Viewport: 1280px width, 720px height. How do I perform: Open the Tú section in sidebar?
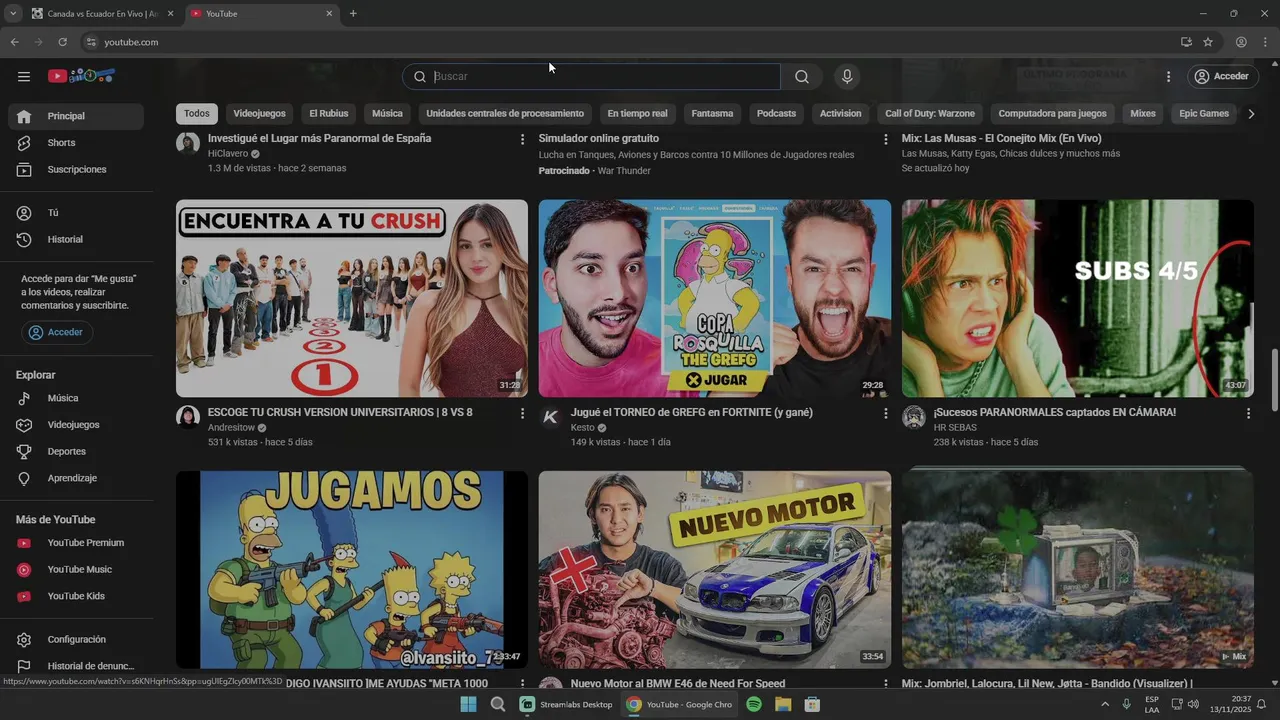[x=76, y=213]
